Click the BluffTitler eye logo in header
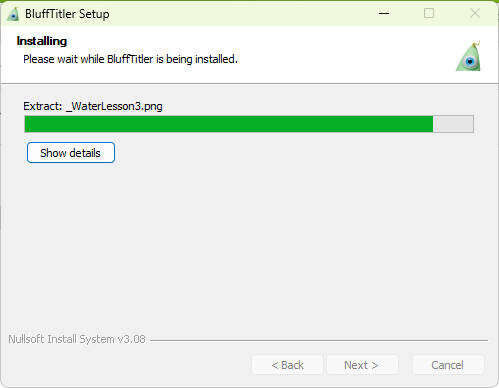Image resolution: width=499 pixels, height=388 pixels. [x=469, y=56]
